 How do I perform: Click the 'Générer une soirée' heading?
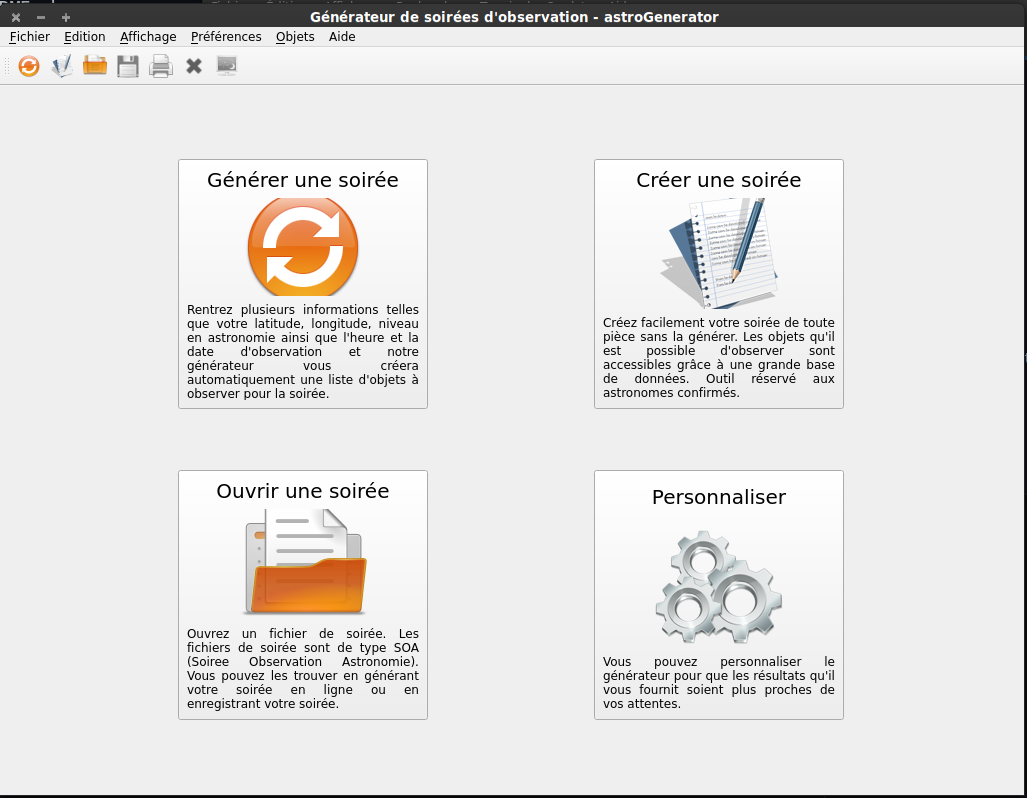click(x=303, y=180)
